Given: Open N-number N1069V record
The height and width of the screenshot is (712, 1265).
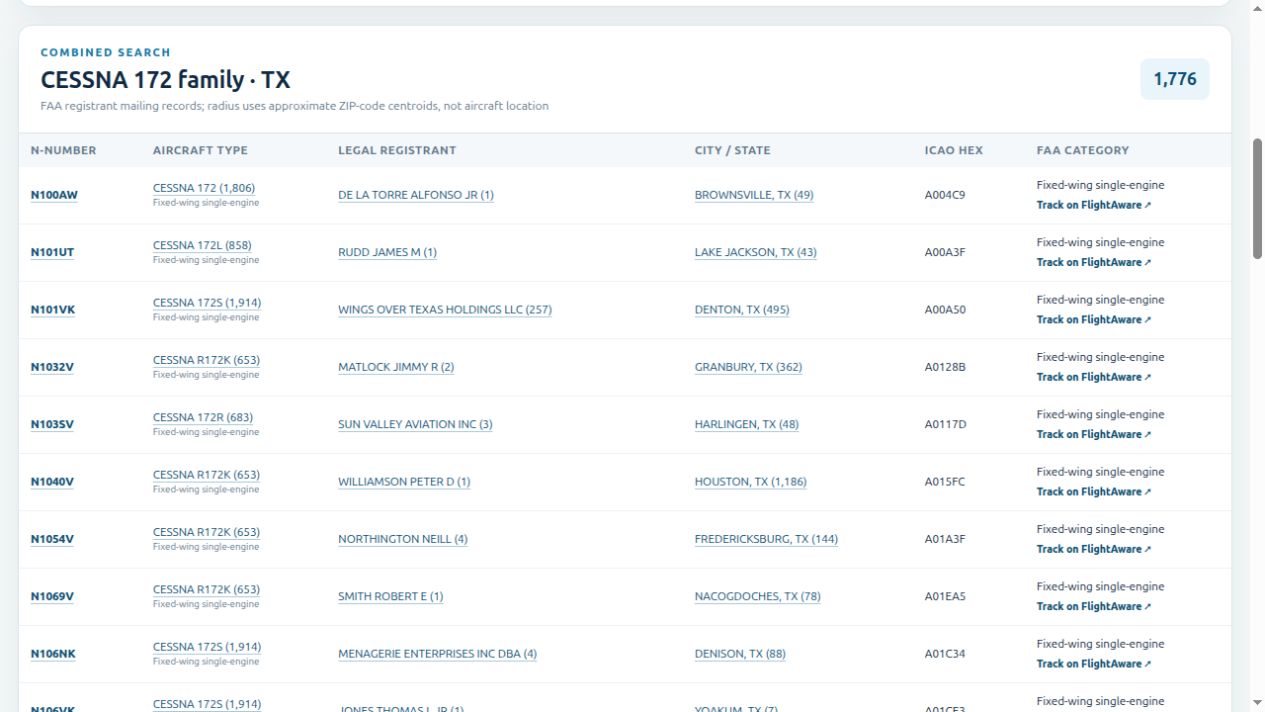Looking at the screenshot, I should (x=52, y=597).
